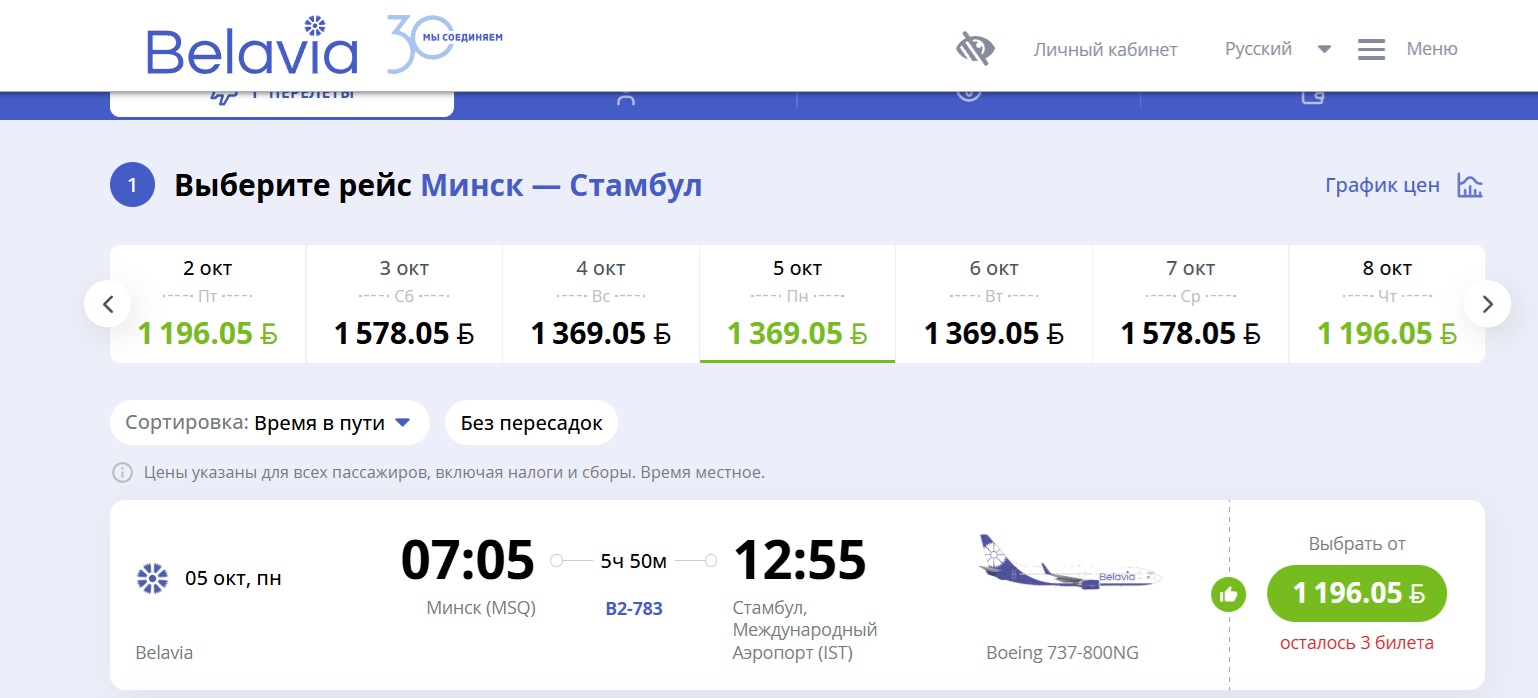This screenshot has width=1538, height=698.
Task: Click the green thumbs-up recommended icon
Action: (x=1228, y=594)
